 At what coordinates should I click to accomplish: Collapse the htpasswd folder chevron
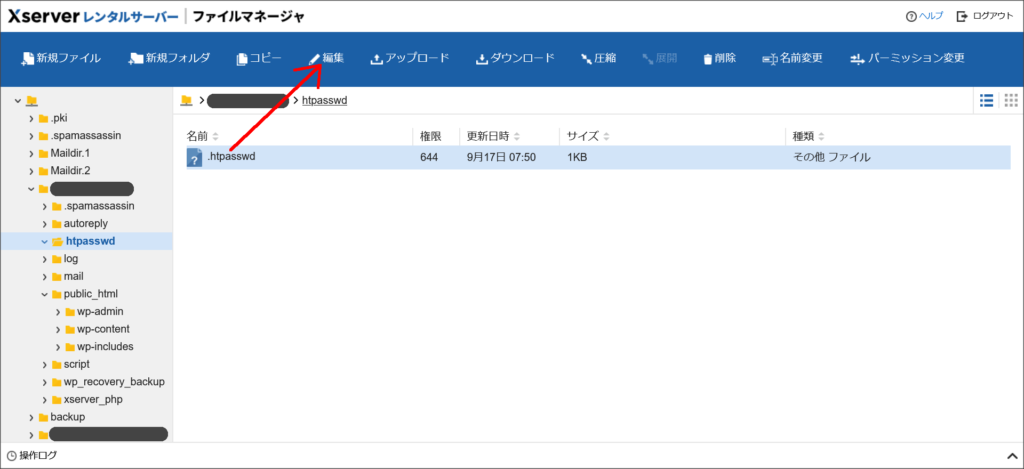point(44,241)
